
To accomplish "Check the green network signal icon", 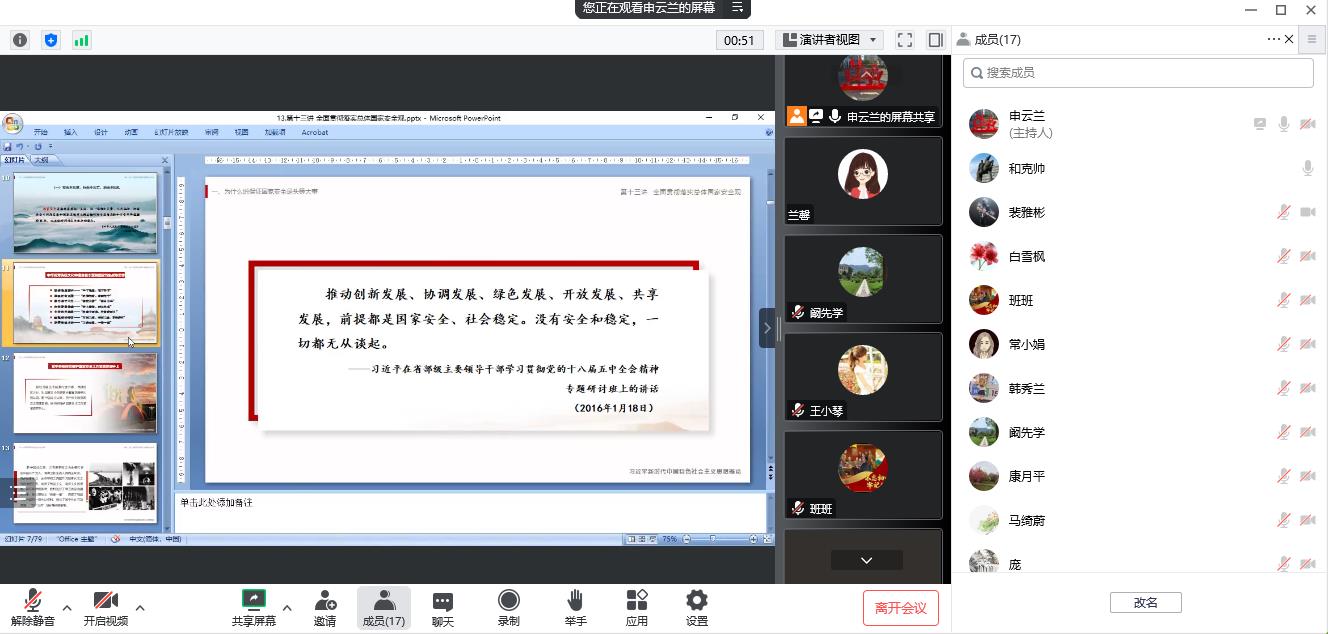I will [81, 40].
